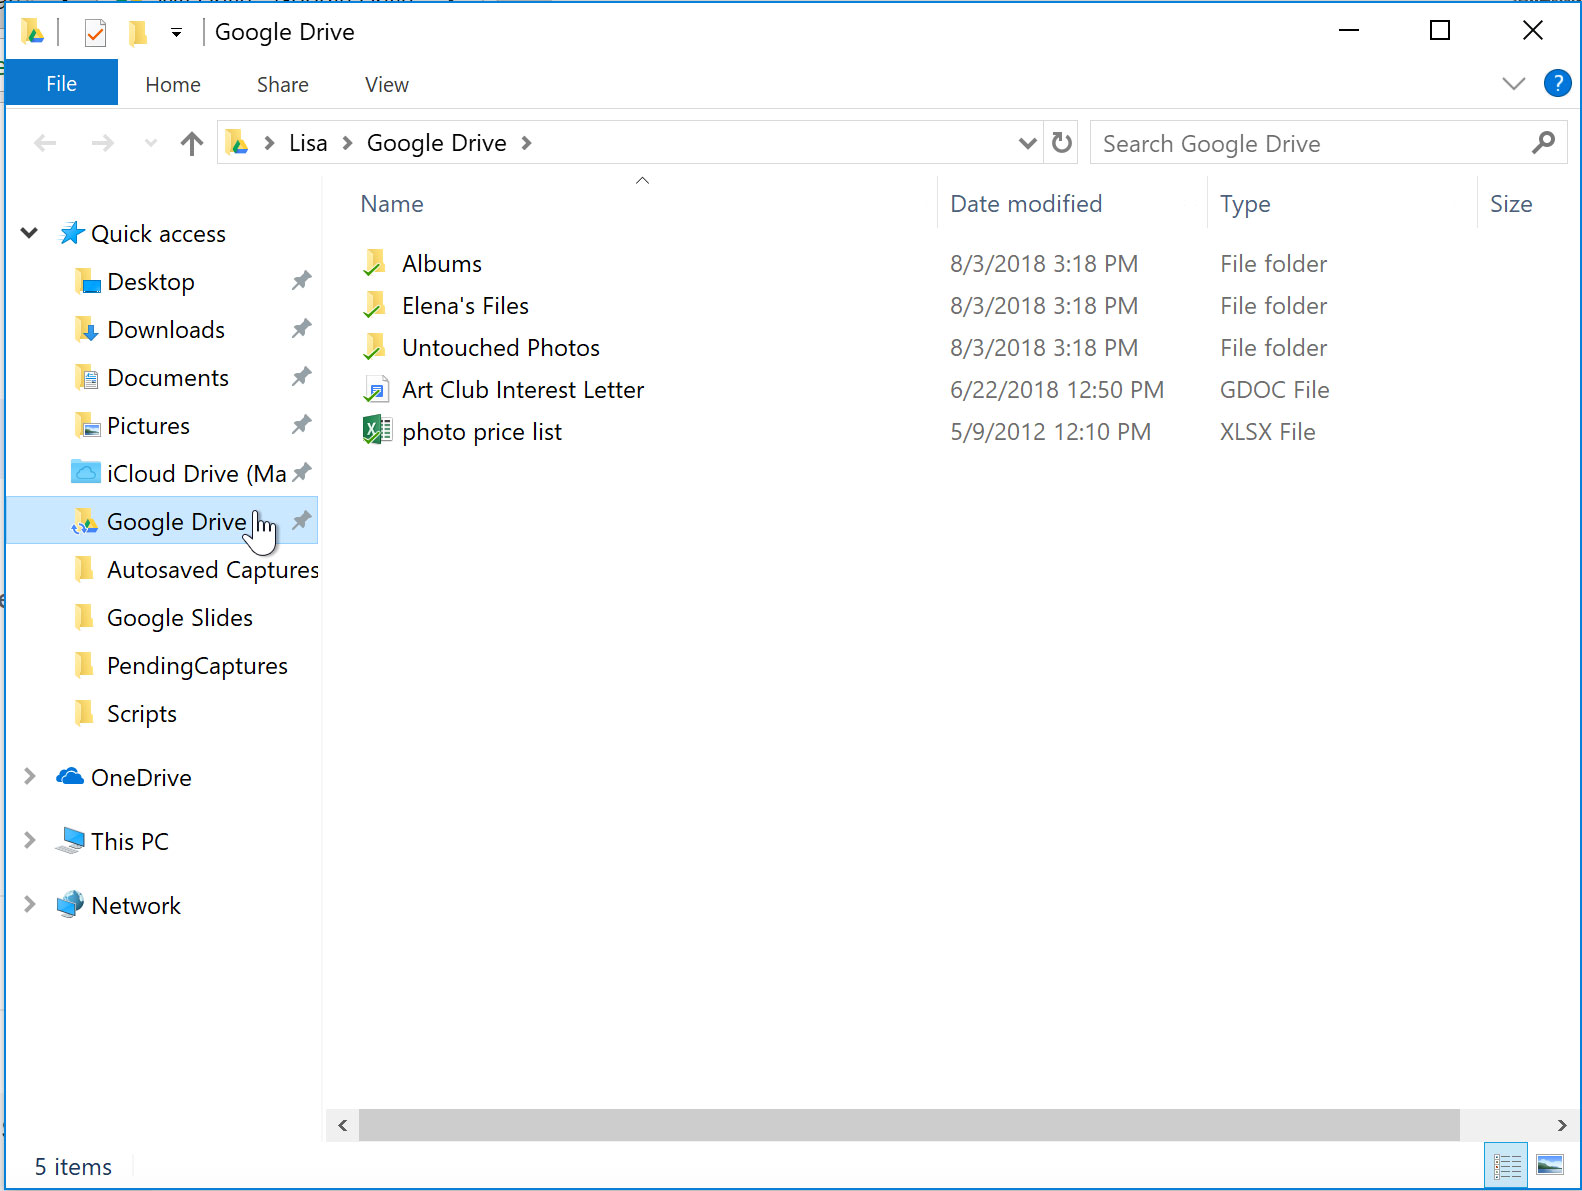The height and width of the screenshot is (1191, 1582).
Task: Open Documents in Quick access
Action: (x=168, y=378)
